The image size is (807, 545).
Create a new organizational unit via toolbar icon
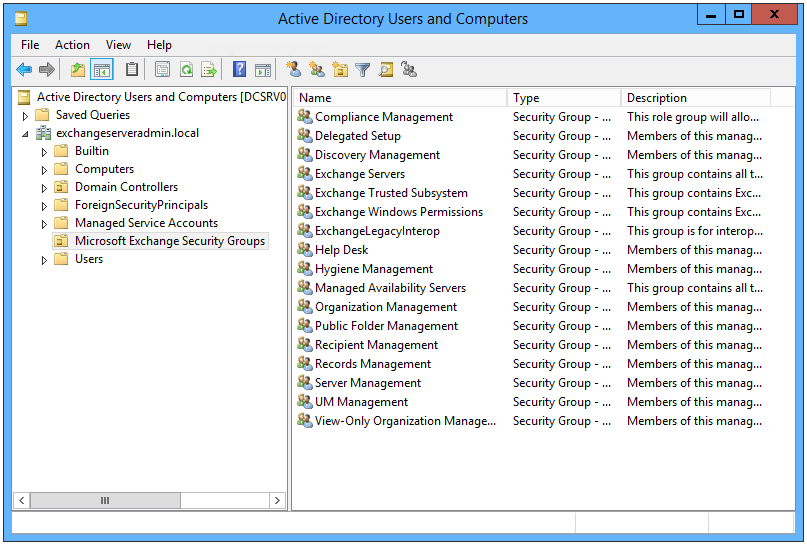coord(340,69)
